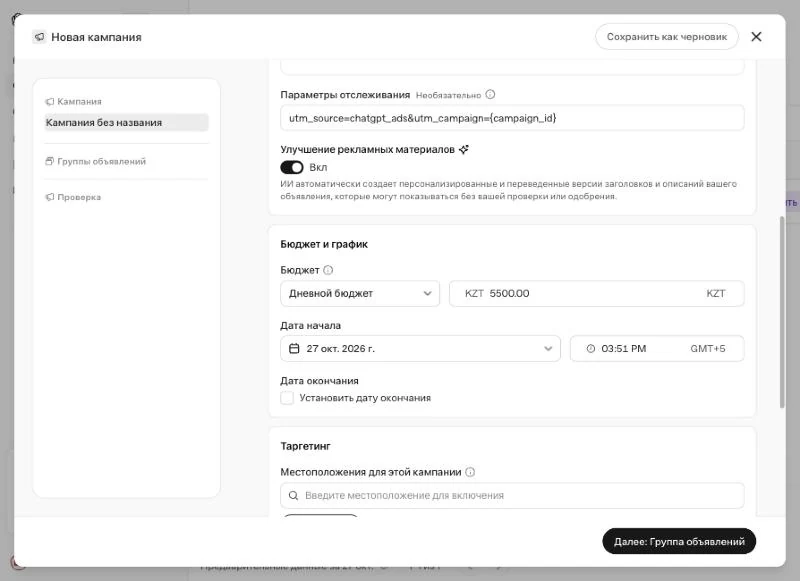Screen dimensions: 800x581
Task: Go to Проверка step
Action: (x=73, y=197)
